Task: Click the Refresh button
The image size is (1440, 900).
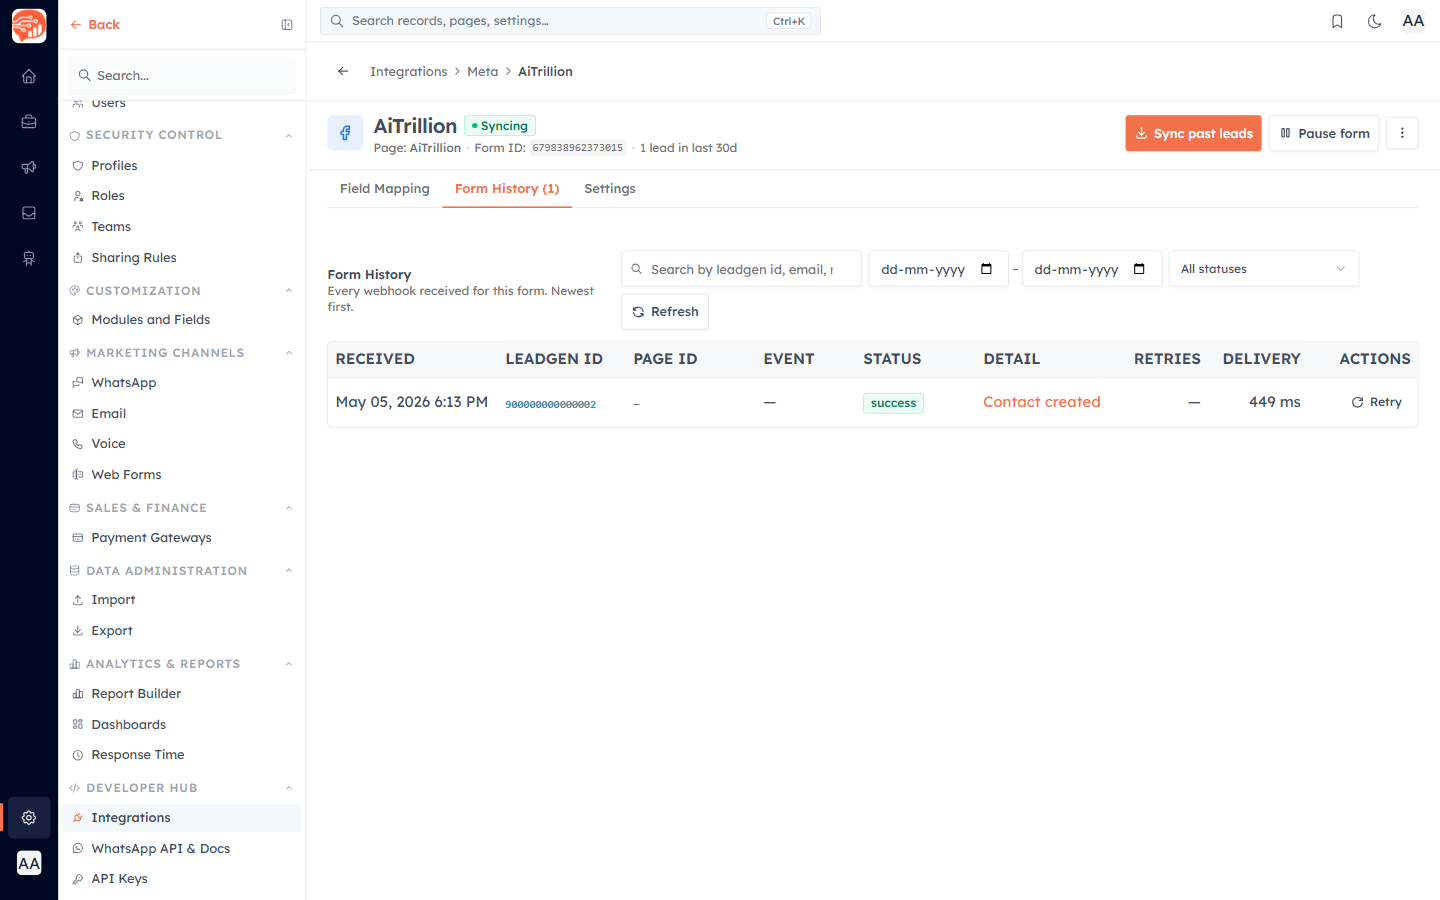Action: pos(665,312)
